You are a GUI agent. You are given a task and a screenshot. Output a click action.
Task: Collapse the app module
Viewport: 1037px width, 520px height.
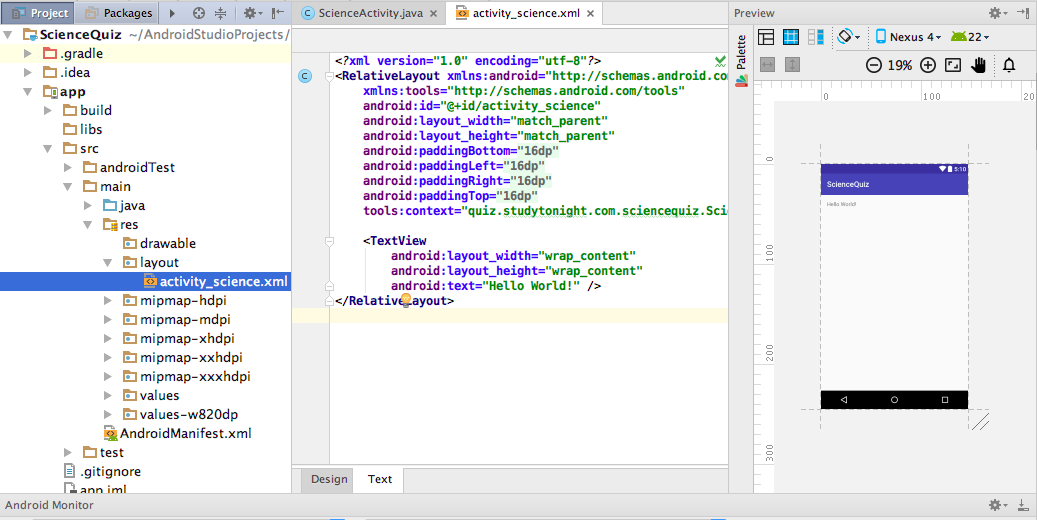click(x=28, y=91)
